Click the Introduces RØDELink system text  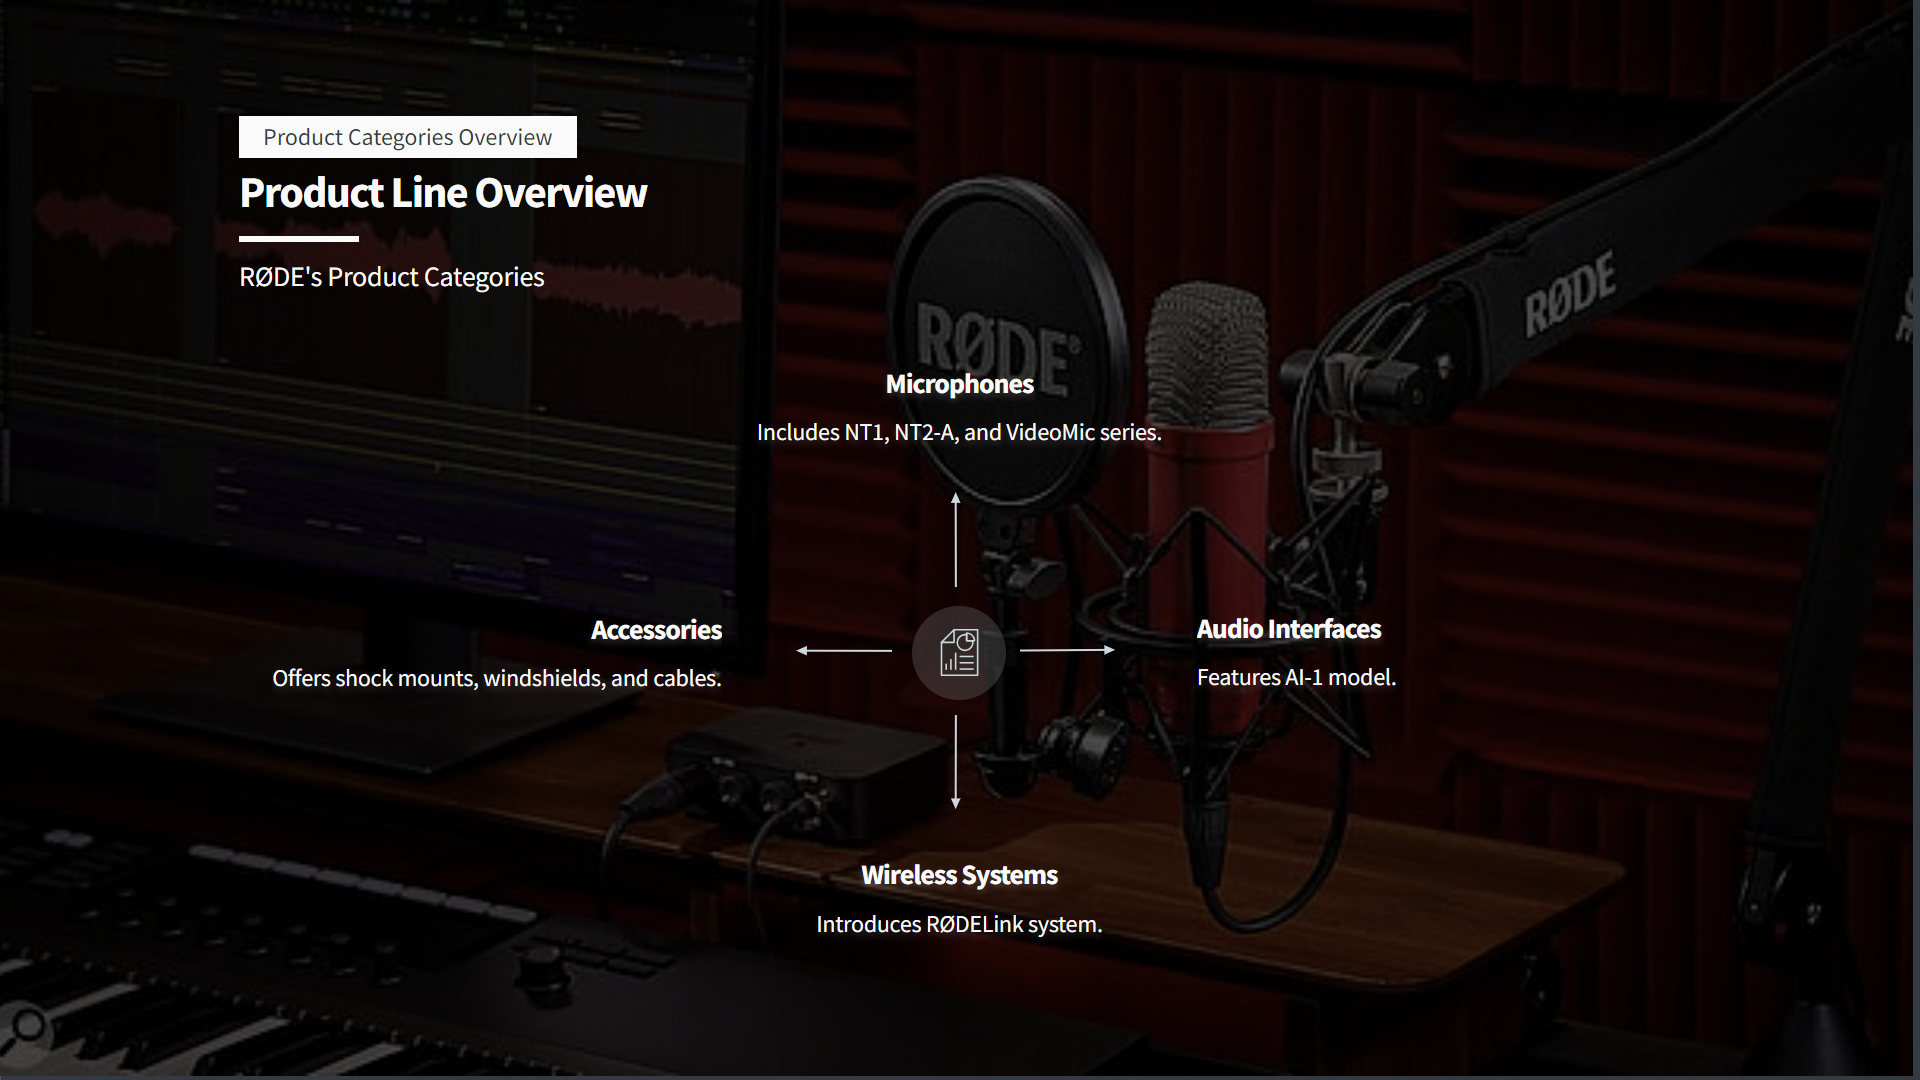958,924
